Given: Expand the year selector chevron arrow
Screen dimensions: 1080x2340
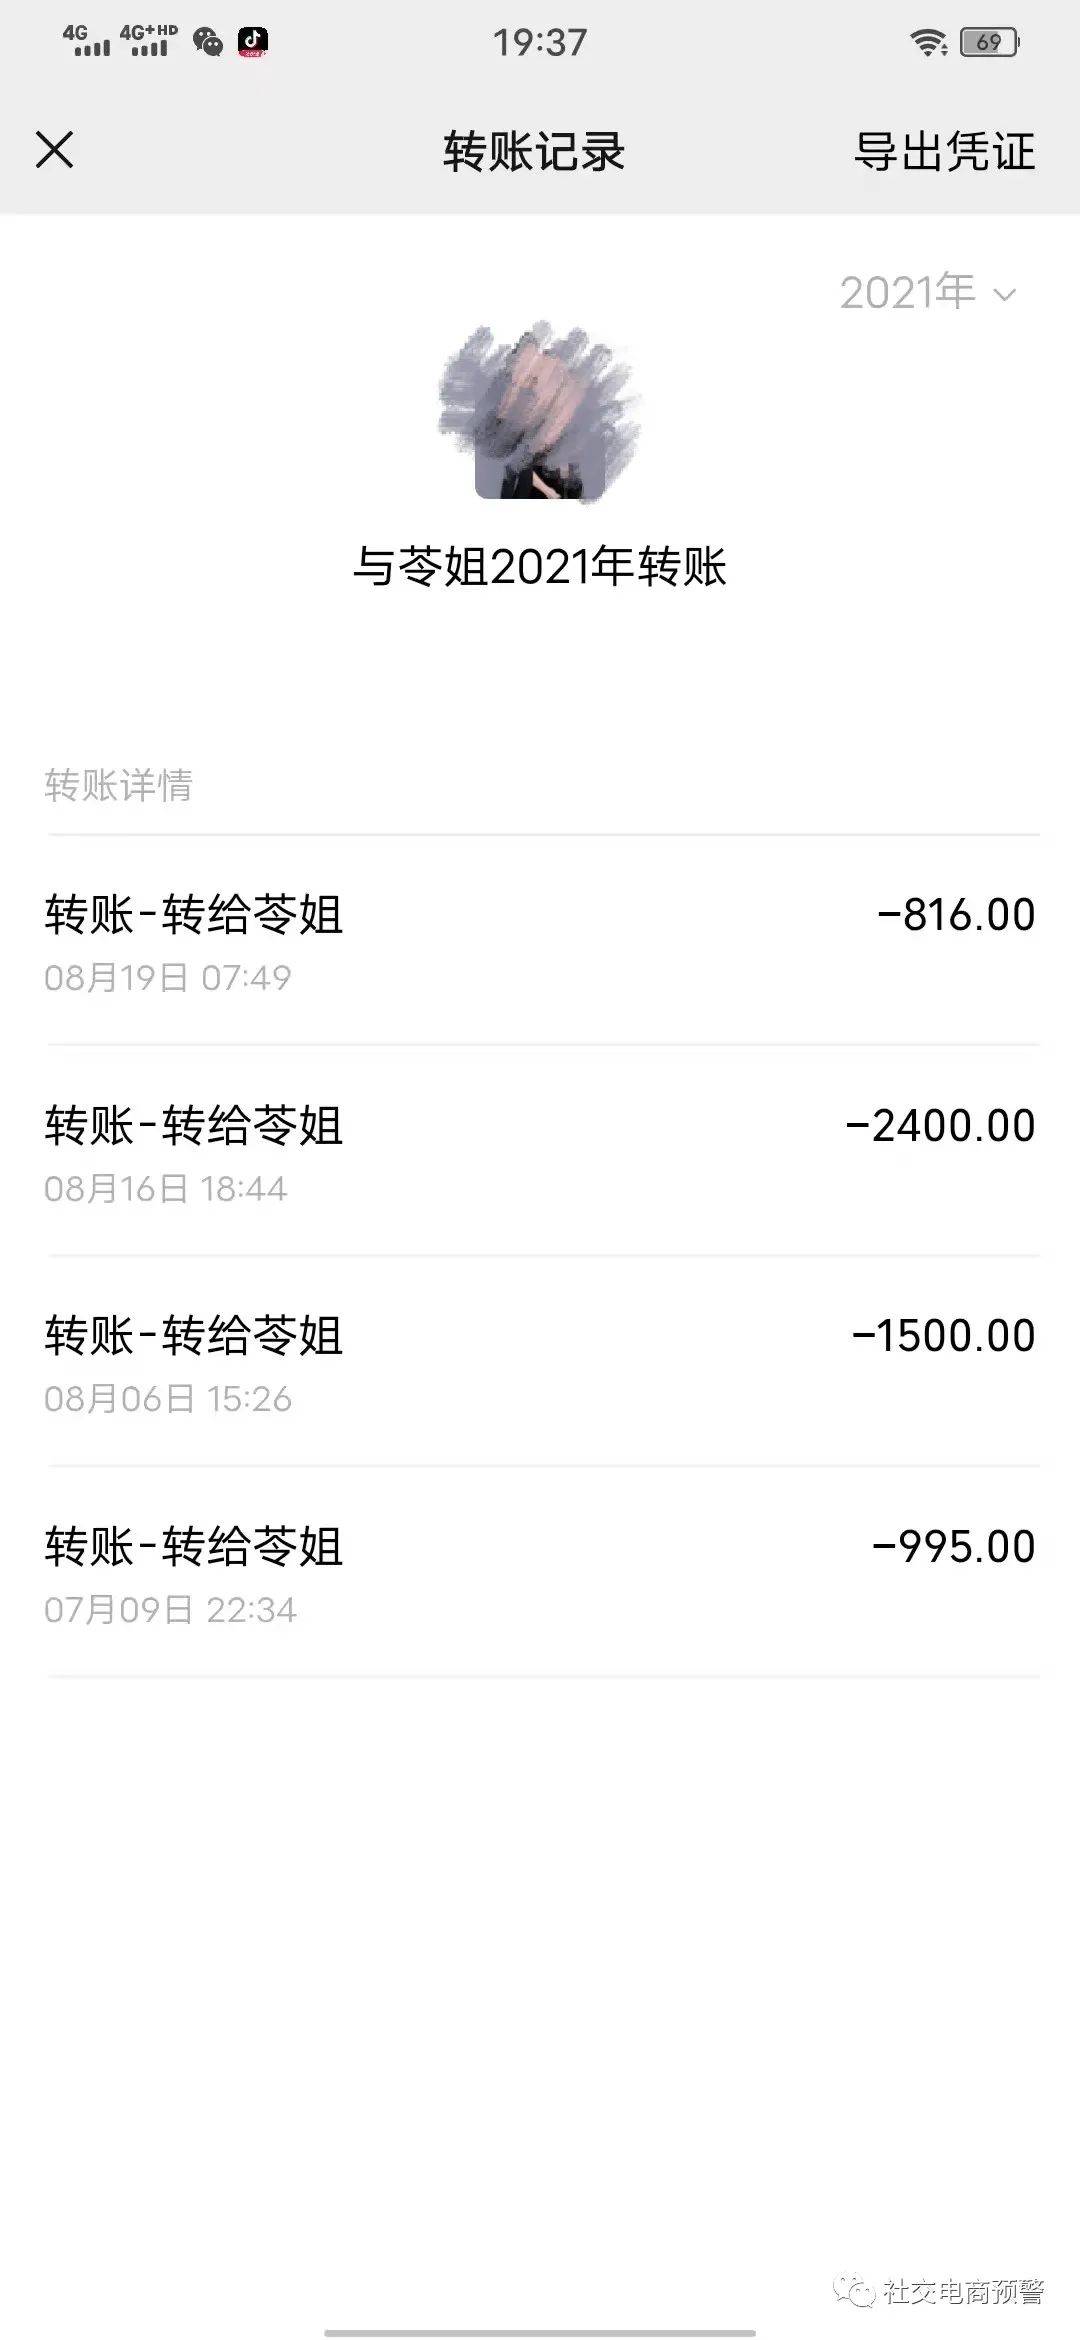Looking at the screenshot, I should pyautogui.click(x=1004, y=295).
